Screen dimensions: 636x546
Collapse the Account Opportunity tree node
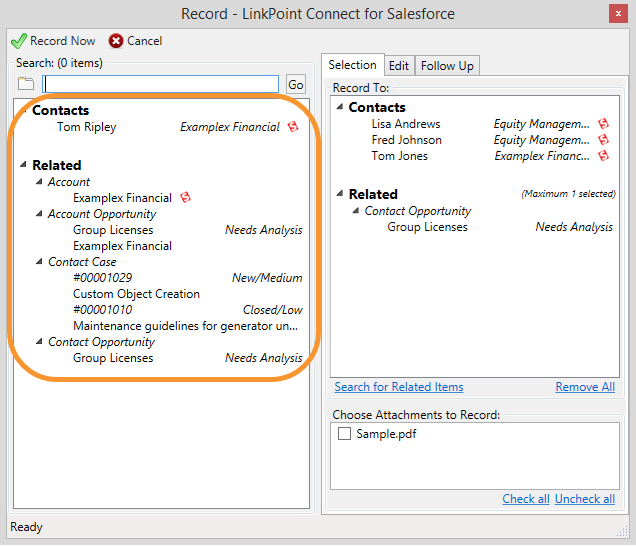point(39,214)
